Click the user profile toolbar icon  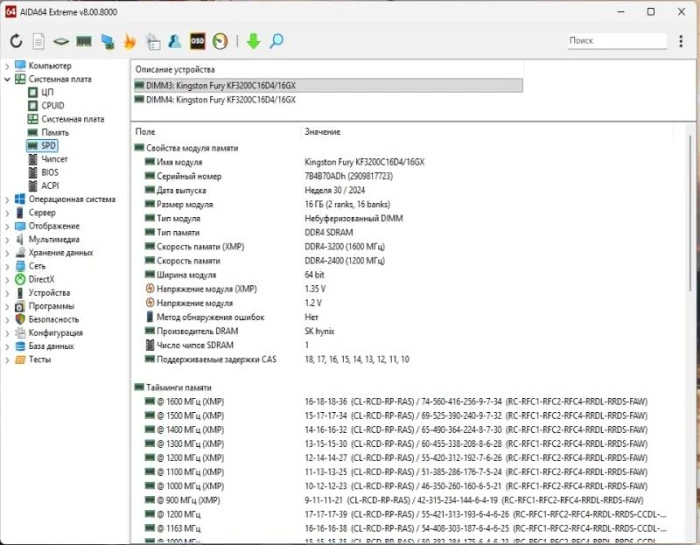[x=175, y=41]
